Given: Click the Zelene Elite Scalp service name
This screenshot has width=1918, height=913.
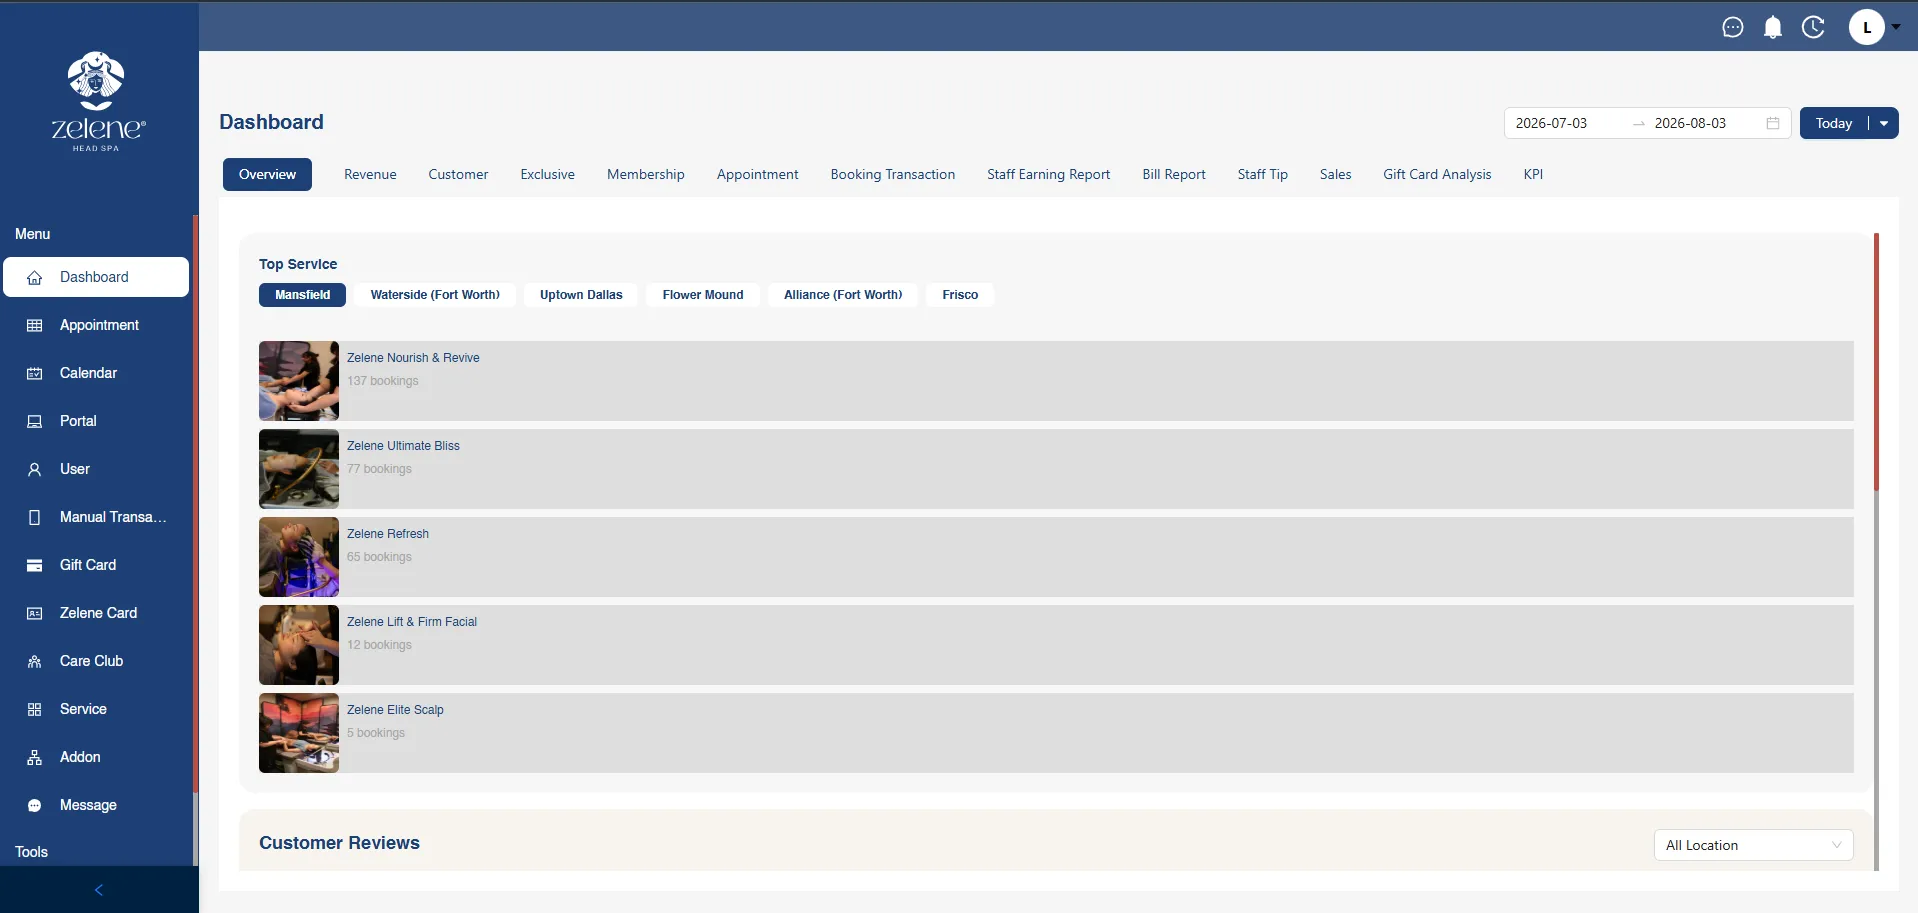Looking at the screenshot, I should click(x=395, y=710).
